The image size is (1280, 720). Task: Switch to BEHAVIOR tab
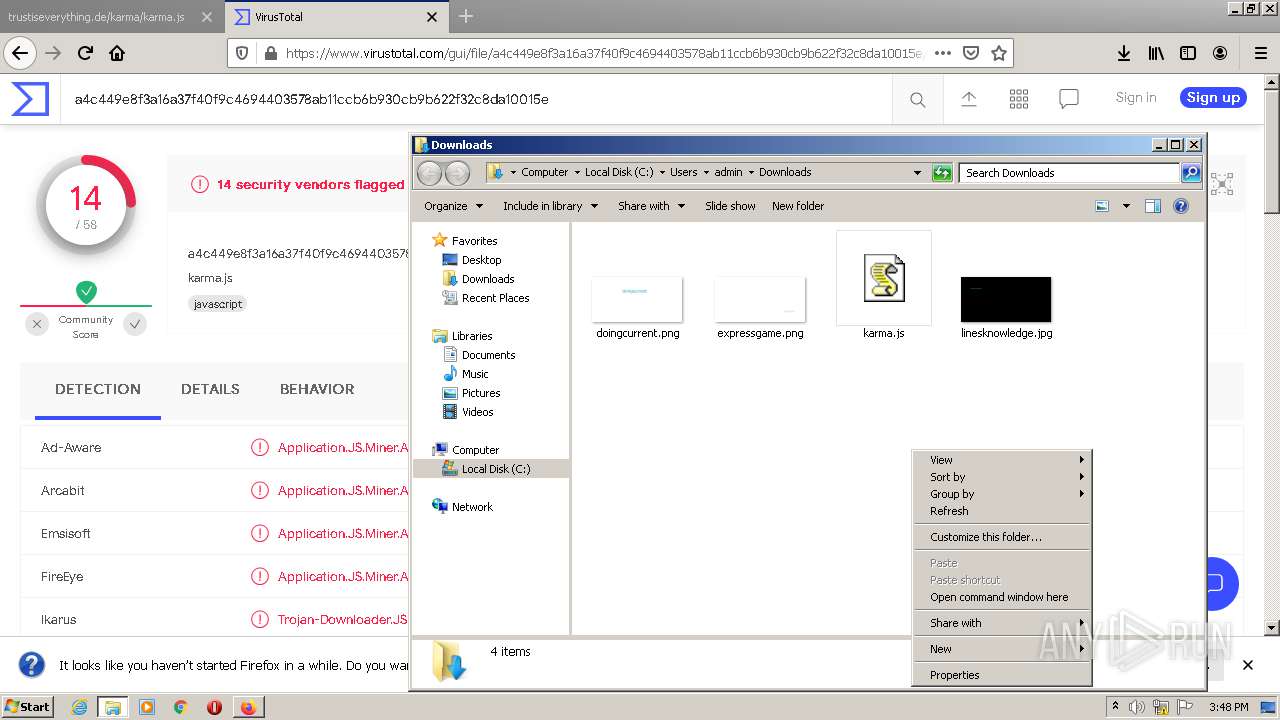[317, 389]
